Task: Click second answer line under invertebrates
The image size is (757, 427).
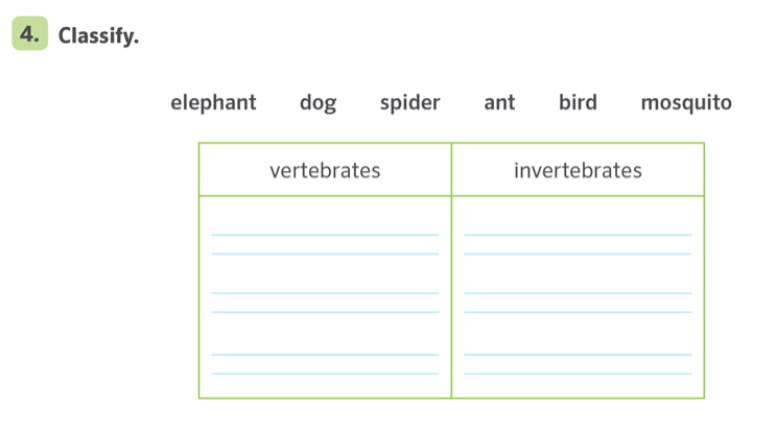Action: pos(578,302)
